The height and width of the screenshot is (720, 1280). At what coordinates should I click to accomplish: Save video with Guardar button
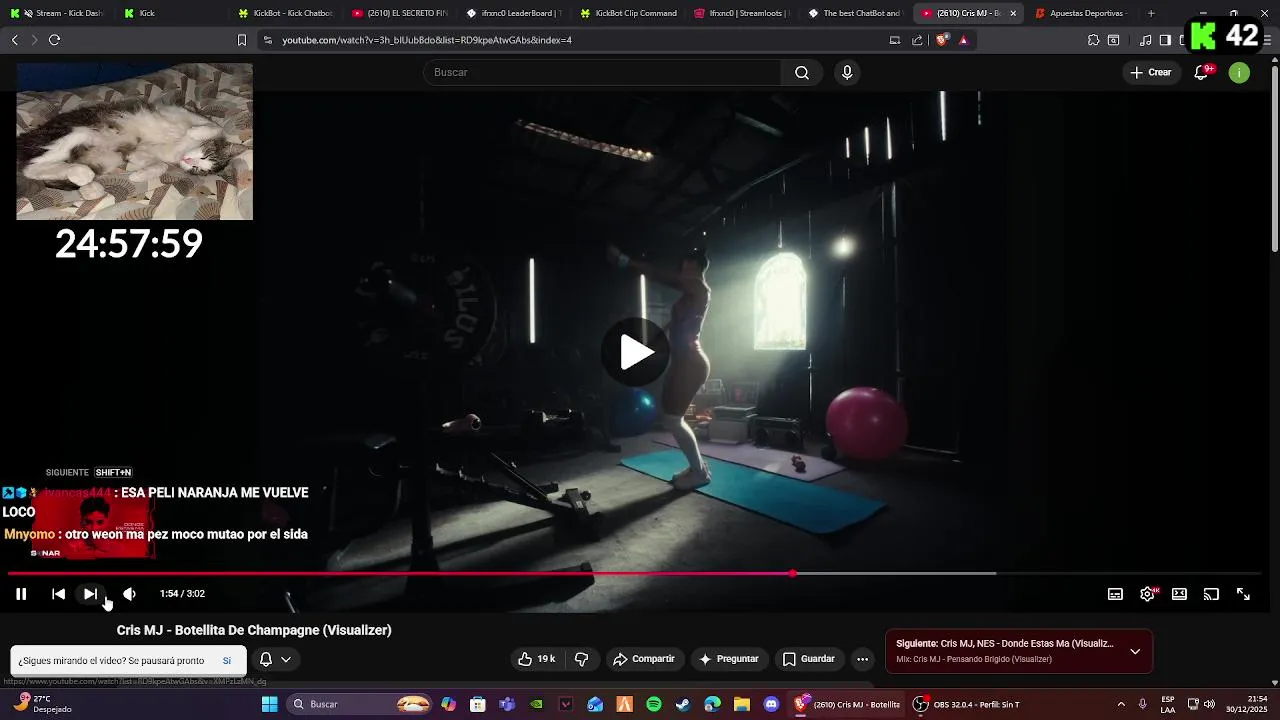coord(808,659)
